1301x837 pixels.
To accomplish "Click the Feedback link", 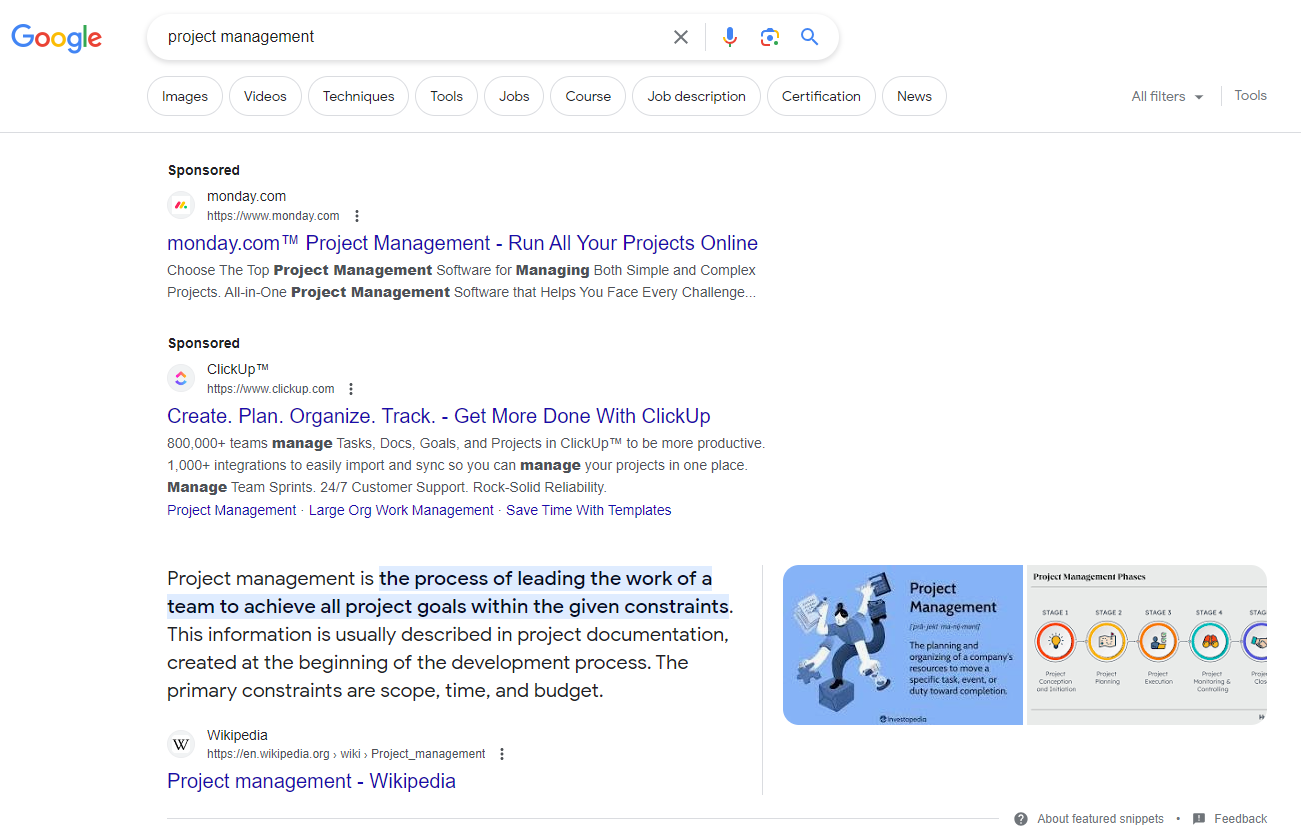I will point(1239,818).
